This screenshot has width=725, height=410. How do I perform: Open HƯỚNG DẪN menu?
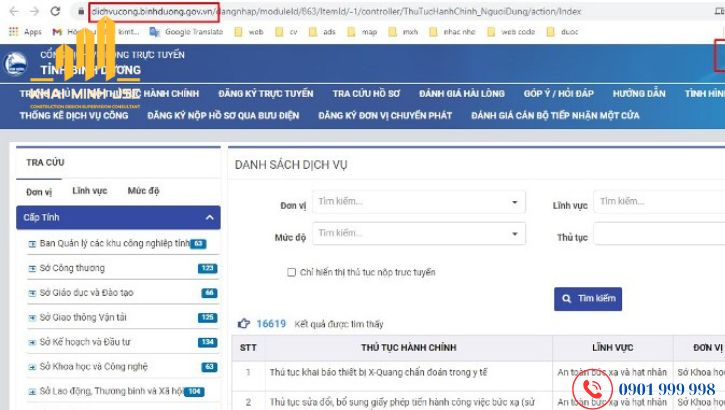click(x=639, y=94)
